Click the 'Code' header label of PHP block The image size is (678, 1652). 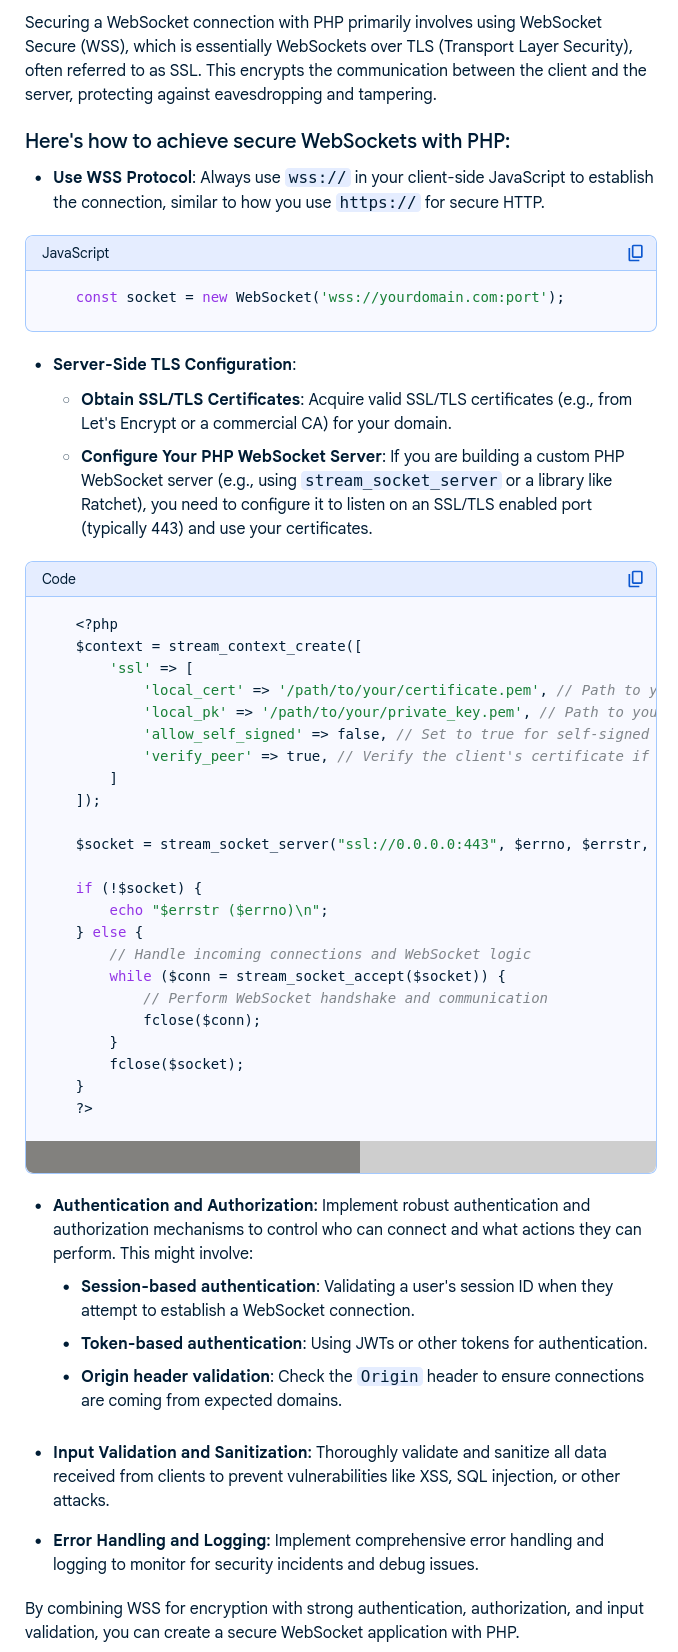59,579
